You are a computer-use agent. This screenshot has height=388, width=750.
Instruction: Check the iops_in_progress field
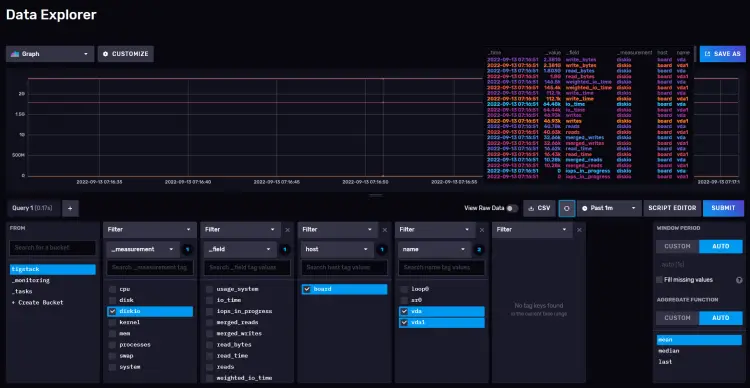pos(210,311)
